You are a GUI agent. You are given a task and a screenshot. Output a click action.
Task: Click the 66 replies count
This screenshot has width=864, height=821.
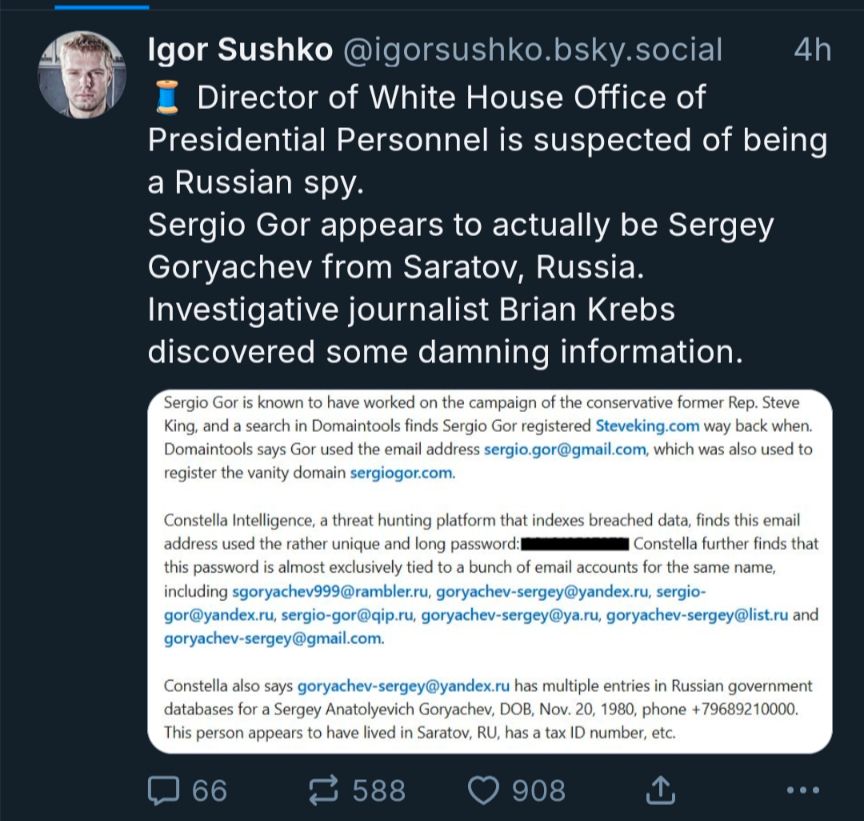209,791
